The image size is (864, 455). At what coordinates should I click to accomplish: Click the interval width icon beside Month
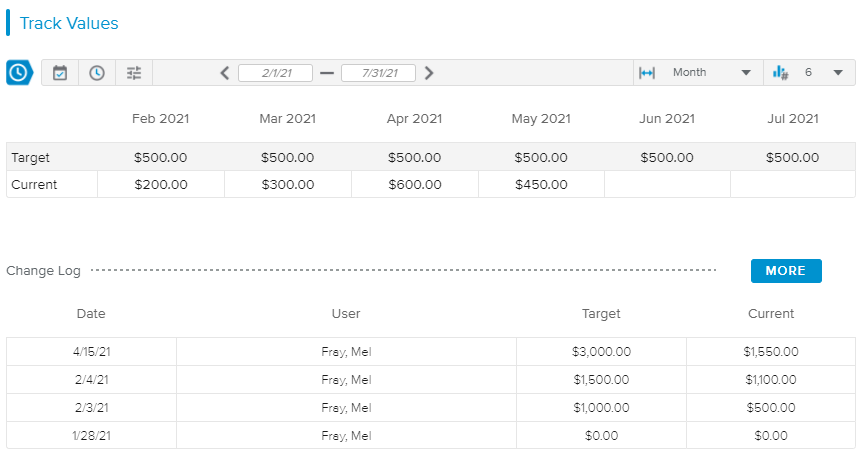pos(647,73)
